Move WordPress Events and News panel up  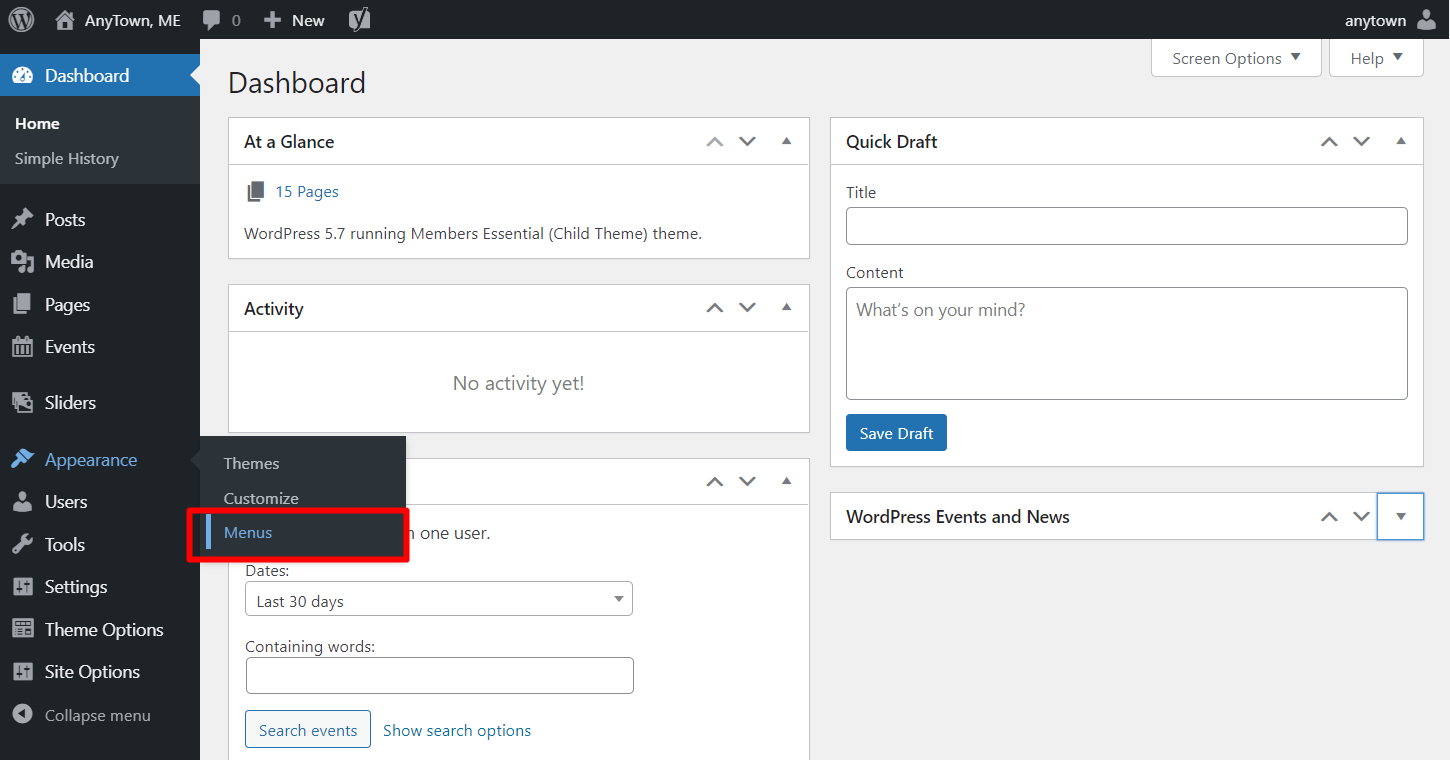pyautogui.click(x=1329, y=517)
